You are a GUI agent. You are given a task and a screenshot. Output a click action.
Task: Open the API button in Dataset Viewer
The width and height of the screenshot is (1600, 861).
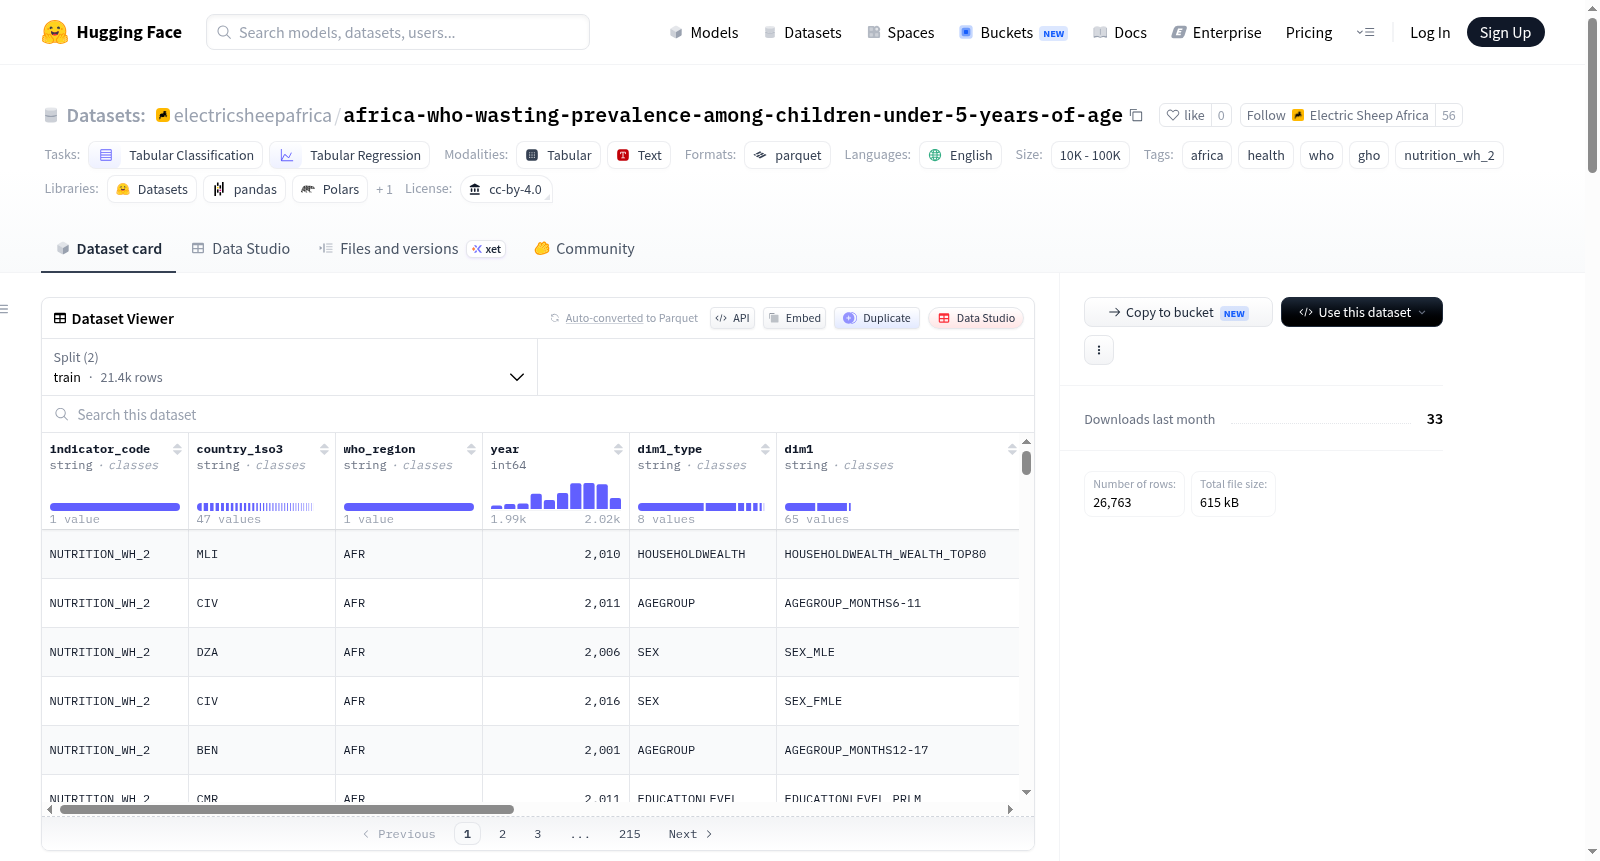pyautogui.click(x=732, y=318)
